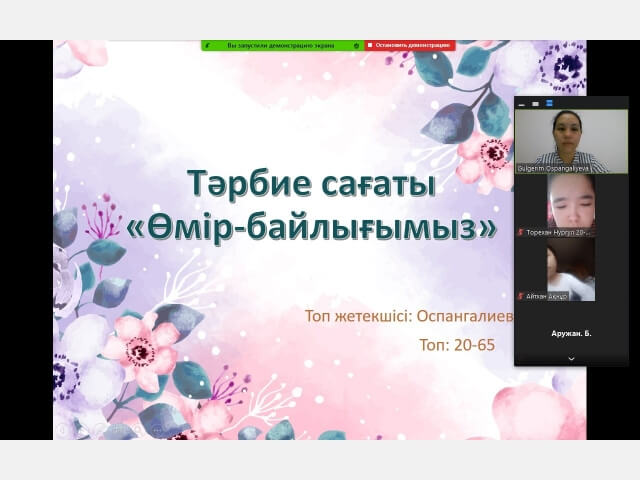Stop the screen demonstration with the red button
The image size is (640, 480).
(410, 45)
